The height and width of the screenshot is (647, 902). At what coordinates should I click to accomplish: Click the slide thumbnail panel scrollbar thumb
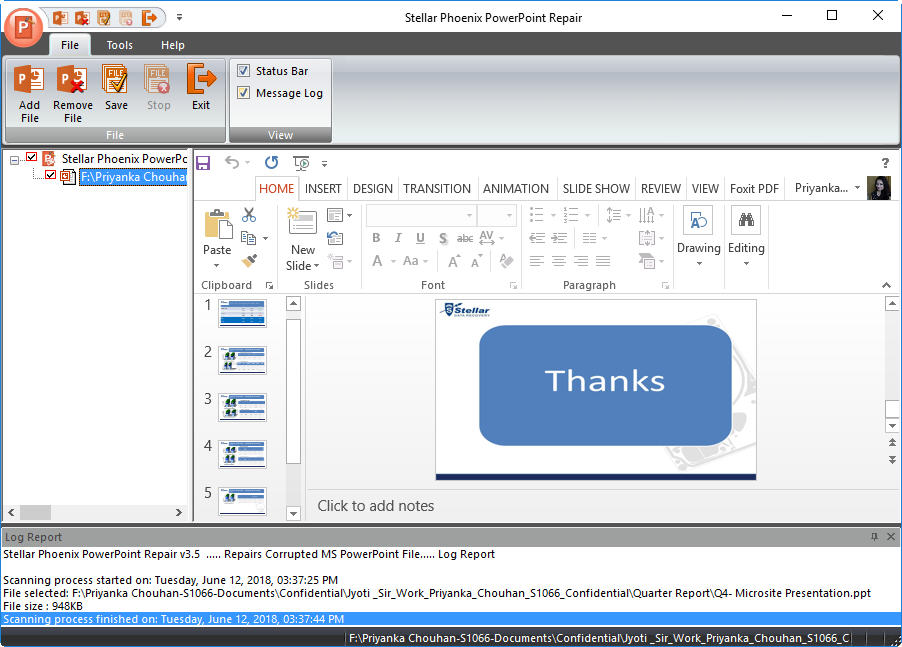(x=293, y=391)
